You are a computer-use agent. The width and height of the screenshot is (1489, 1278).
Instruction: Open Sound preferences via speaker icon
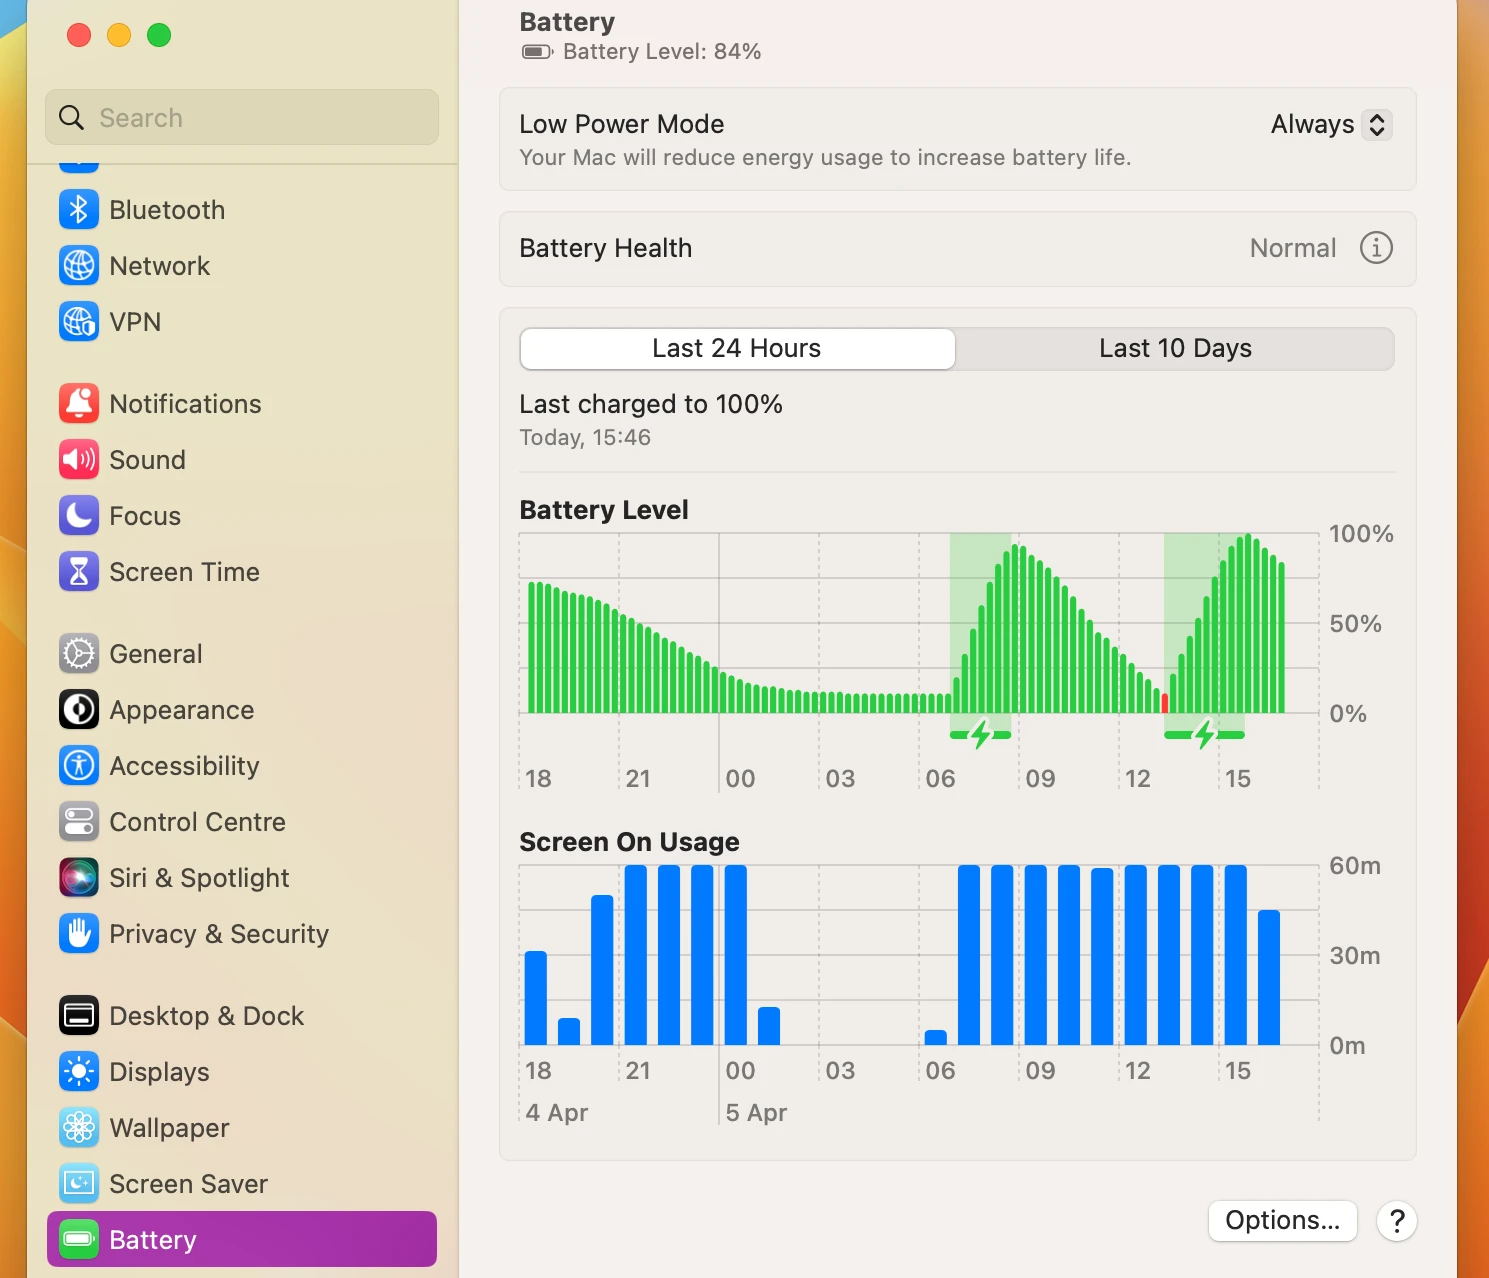tap(79, 459)
